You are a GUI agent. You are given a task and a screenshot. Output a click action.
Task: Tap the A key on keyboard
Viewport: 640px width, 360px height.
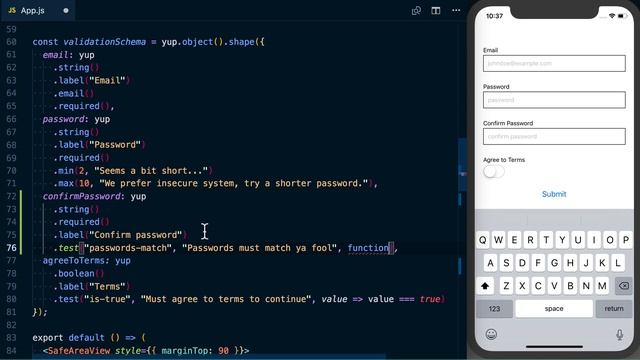(490, 263)
